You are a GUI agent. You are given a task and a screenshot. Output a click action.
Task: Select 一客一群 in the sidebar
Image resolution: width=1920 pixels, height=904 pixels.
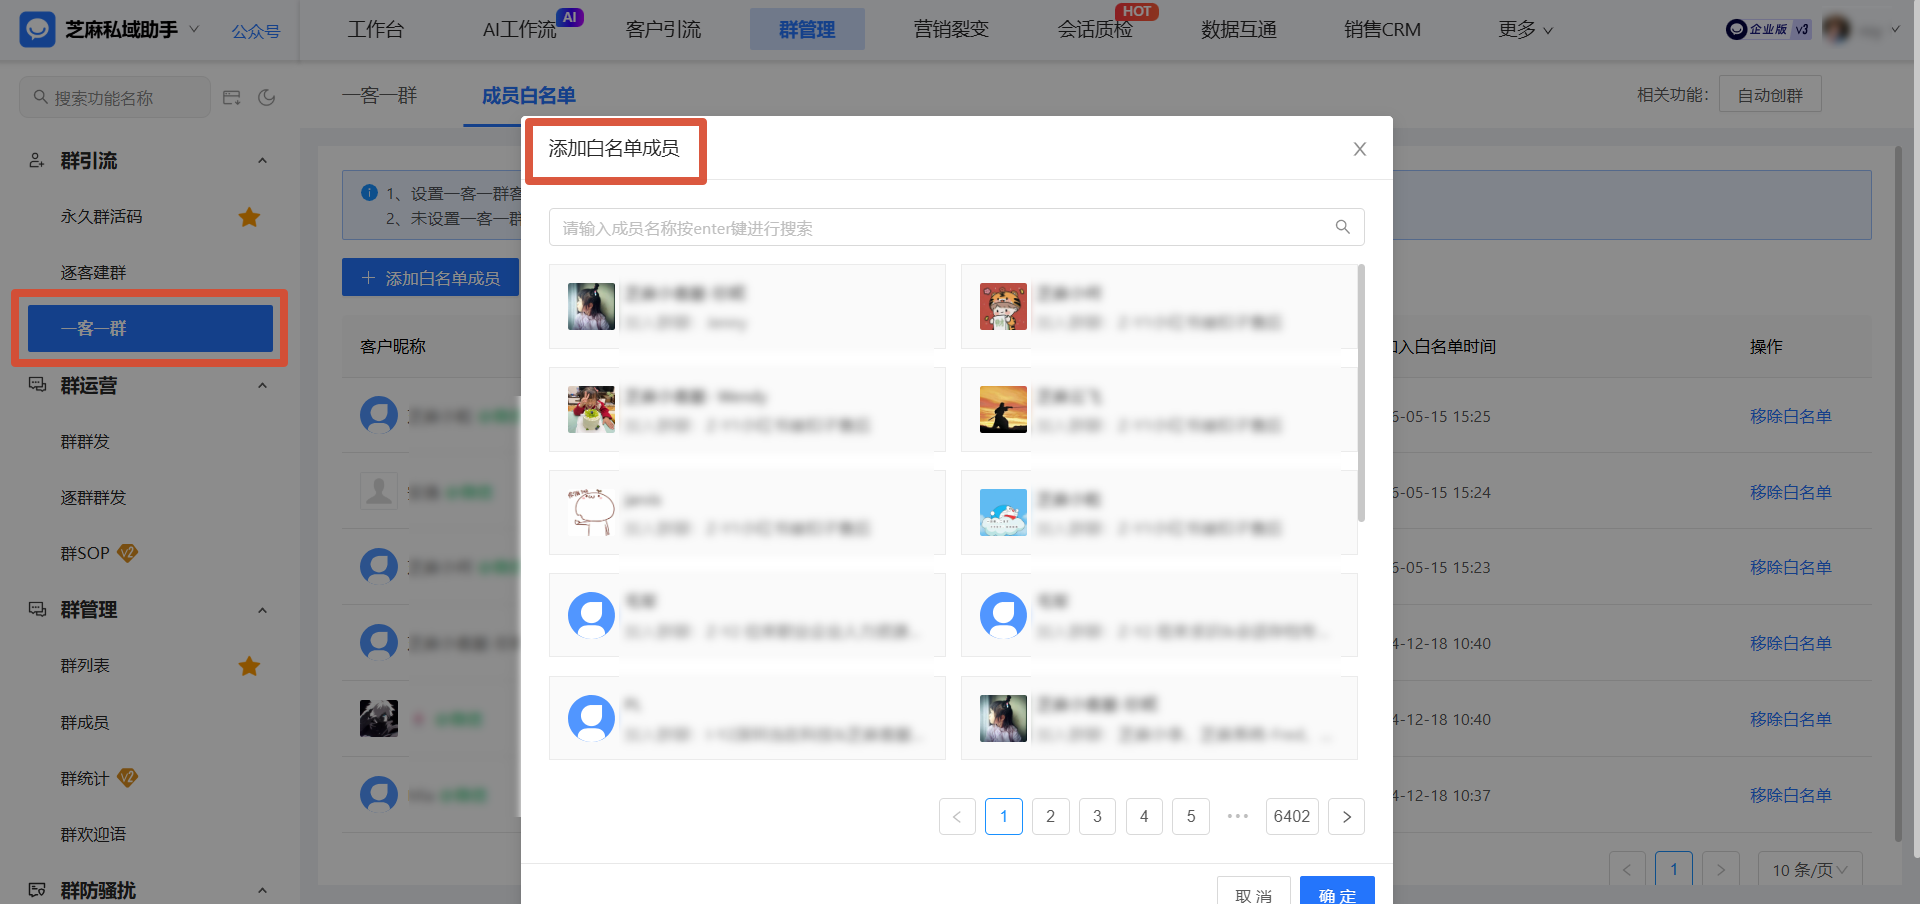pos(150,328)
